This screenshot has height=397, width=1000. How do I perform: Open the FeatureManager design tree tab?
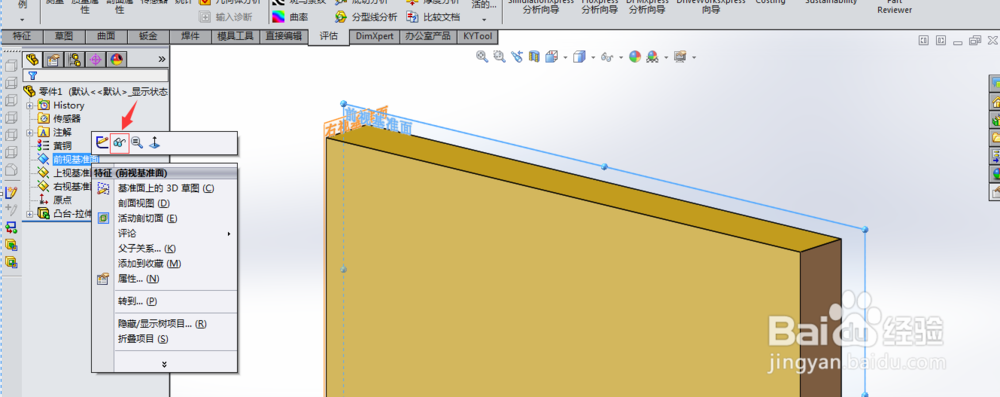coord(33,60)
